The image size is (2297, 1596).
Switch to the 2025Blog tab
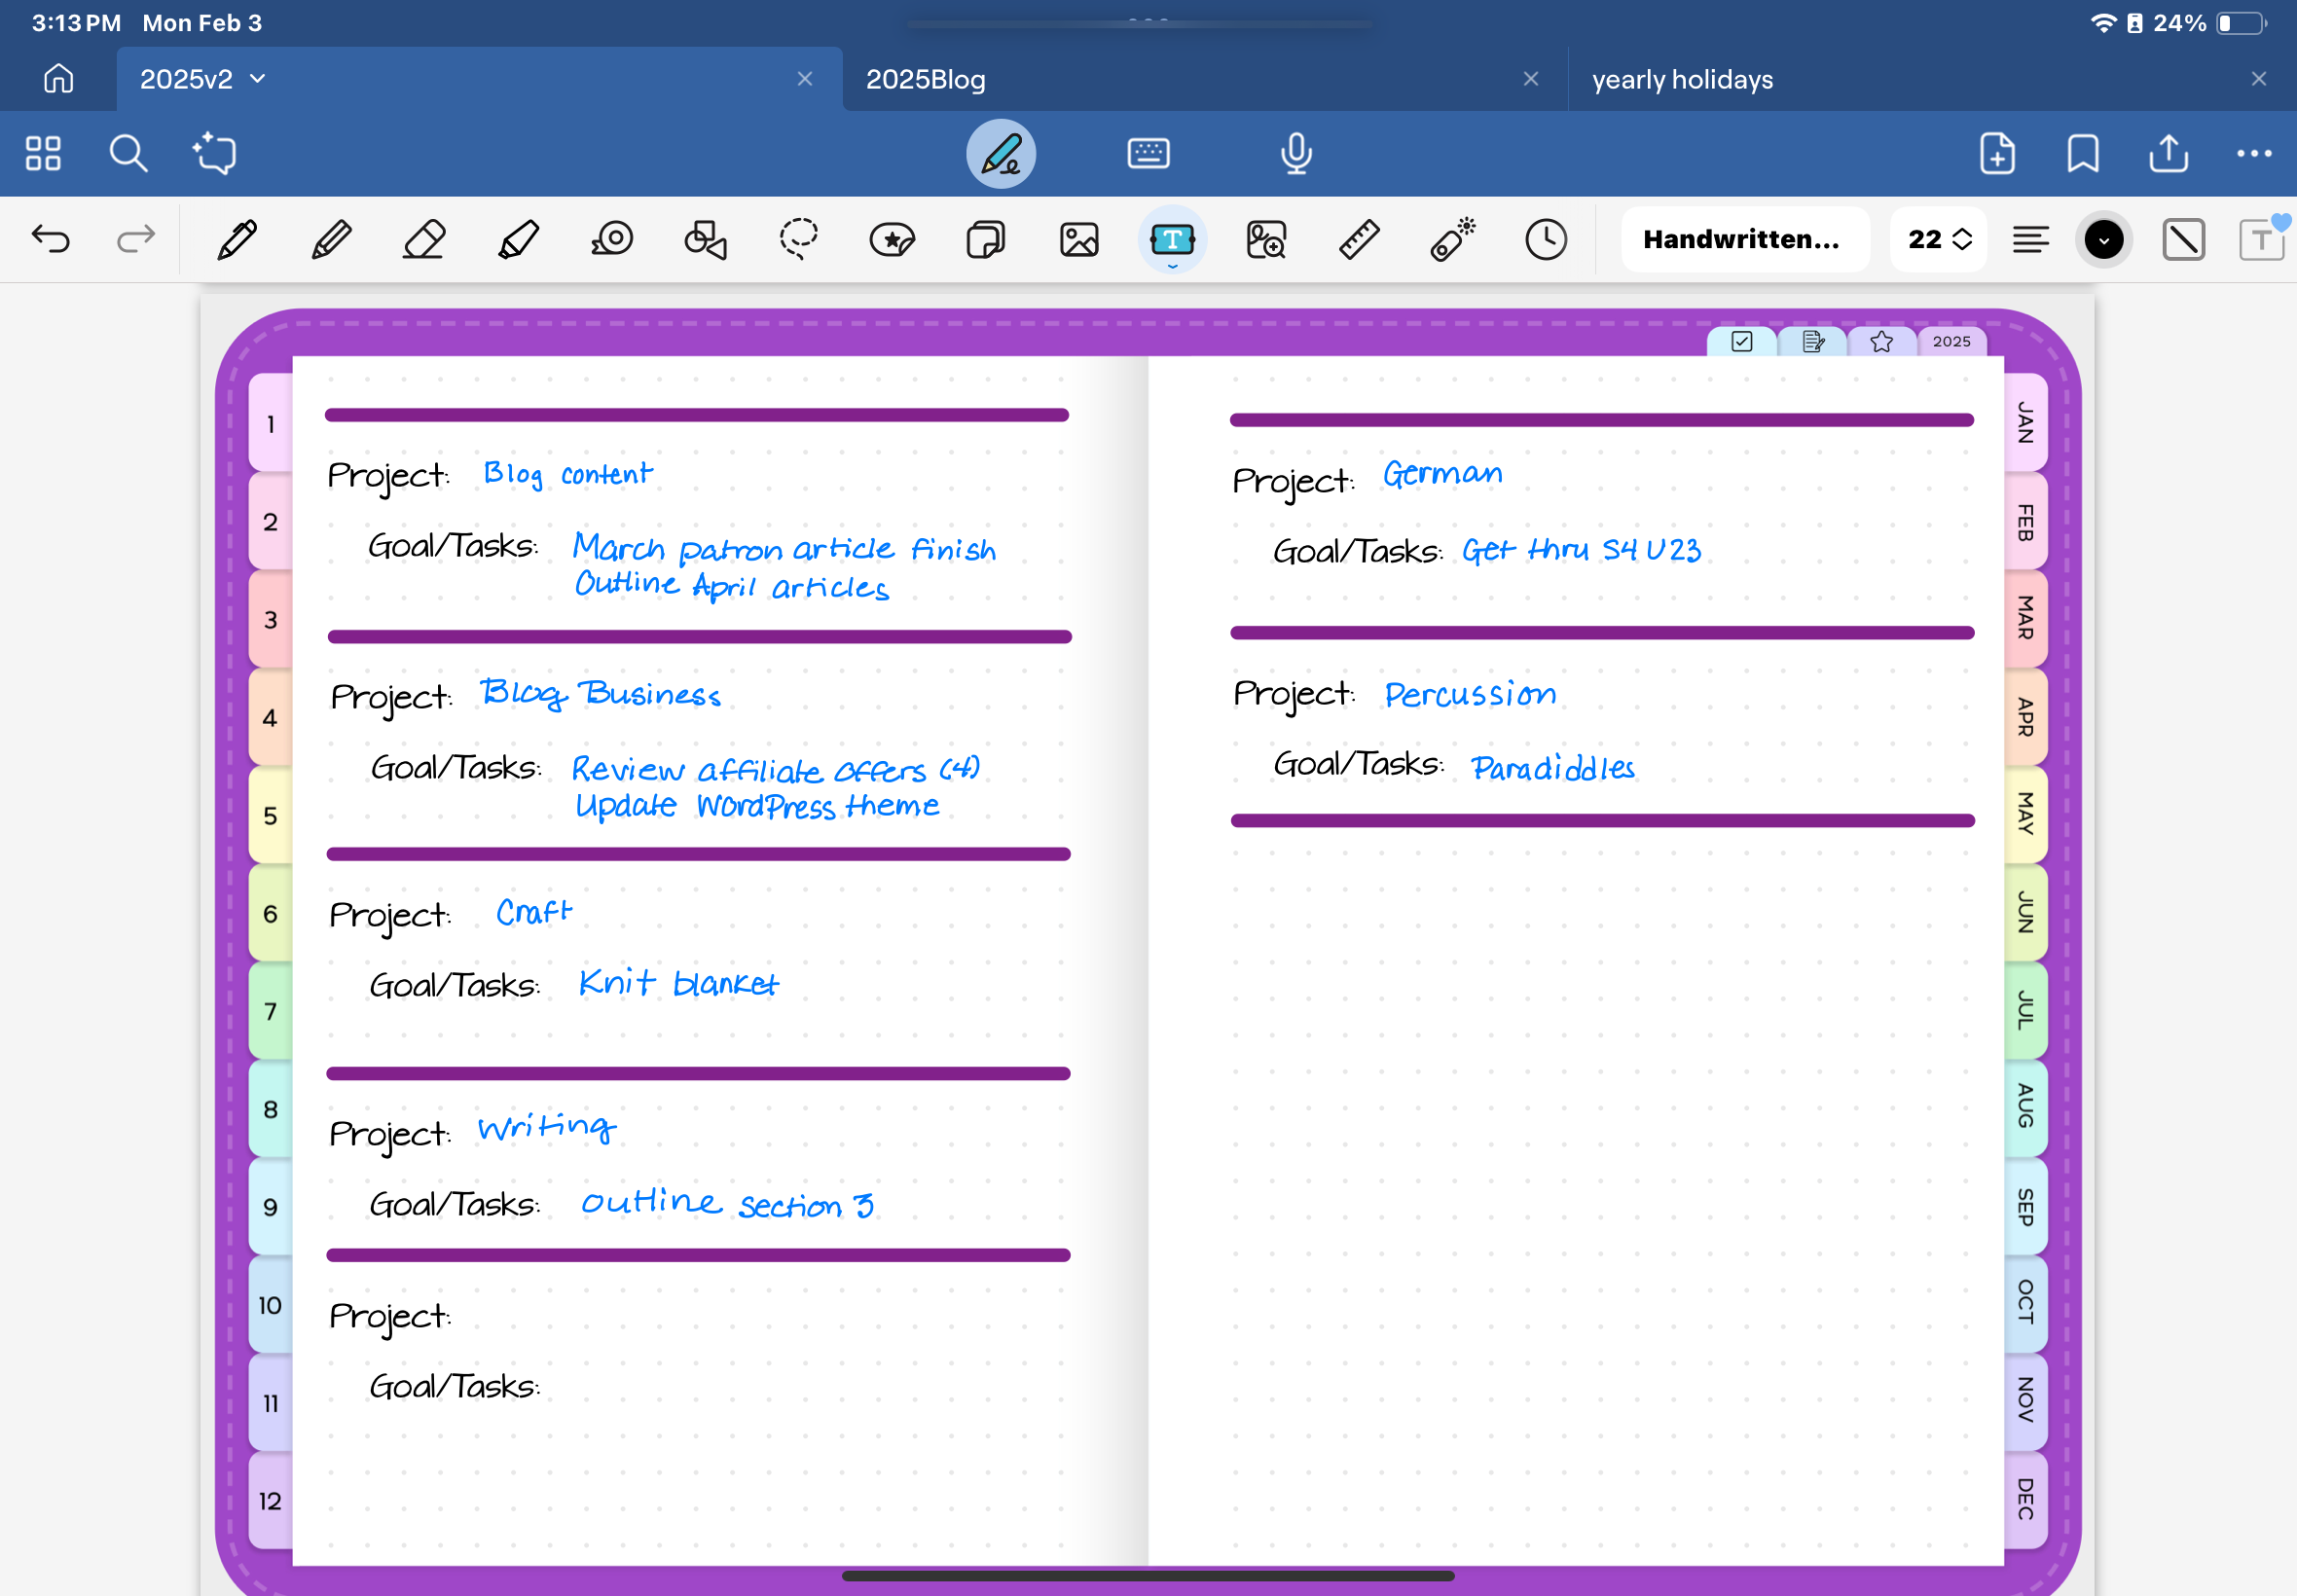926,79
